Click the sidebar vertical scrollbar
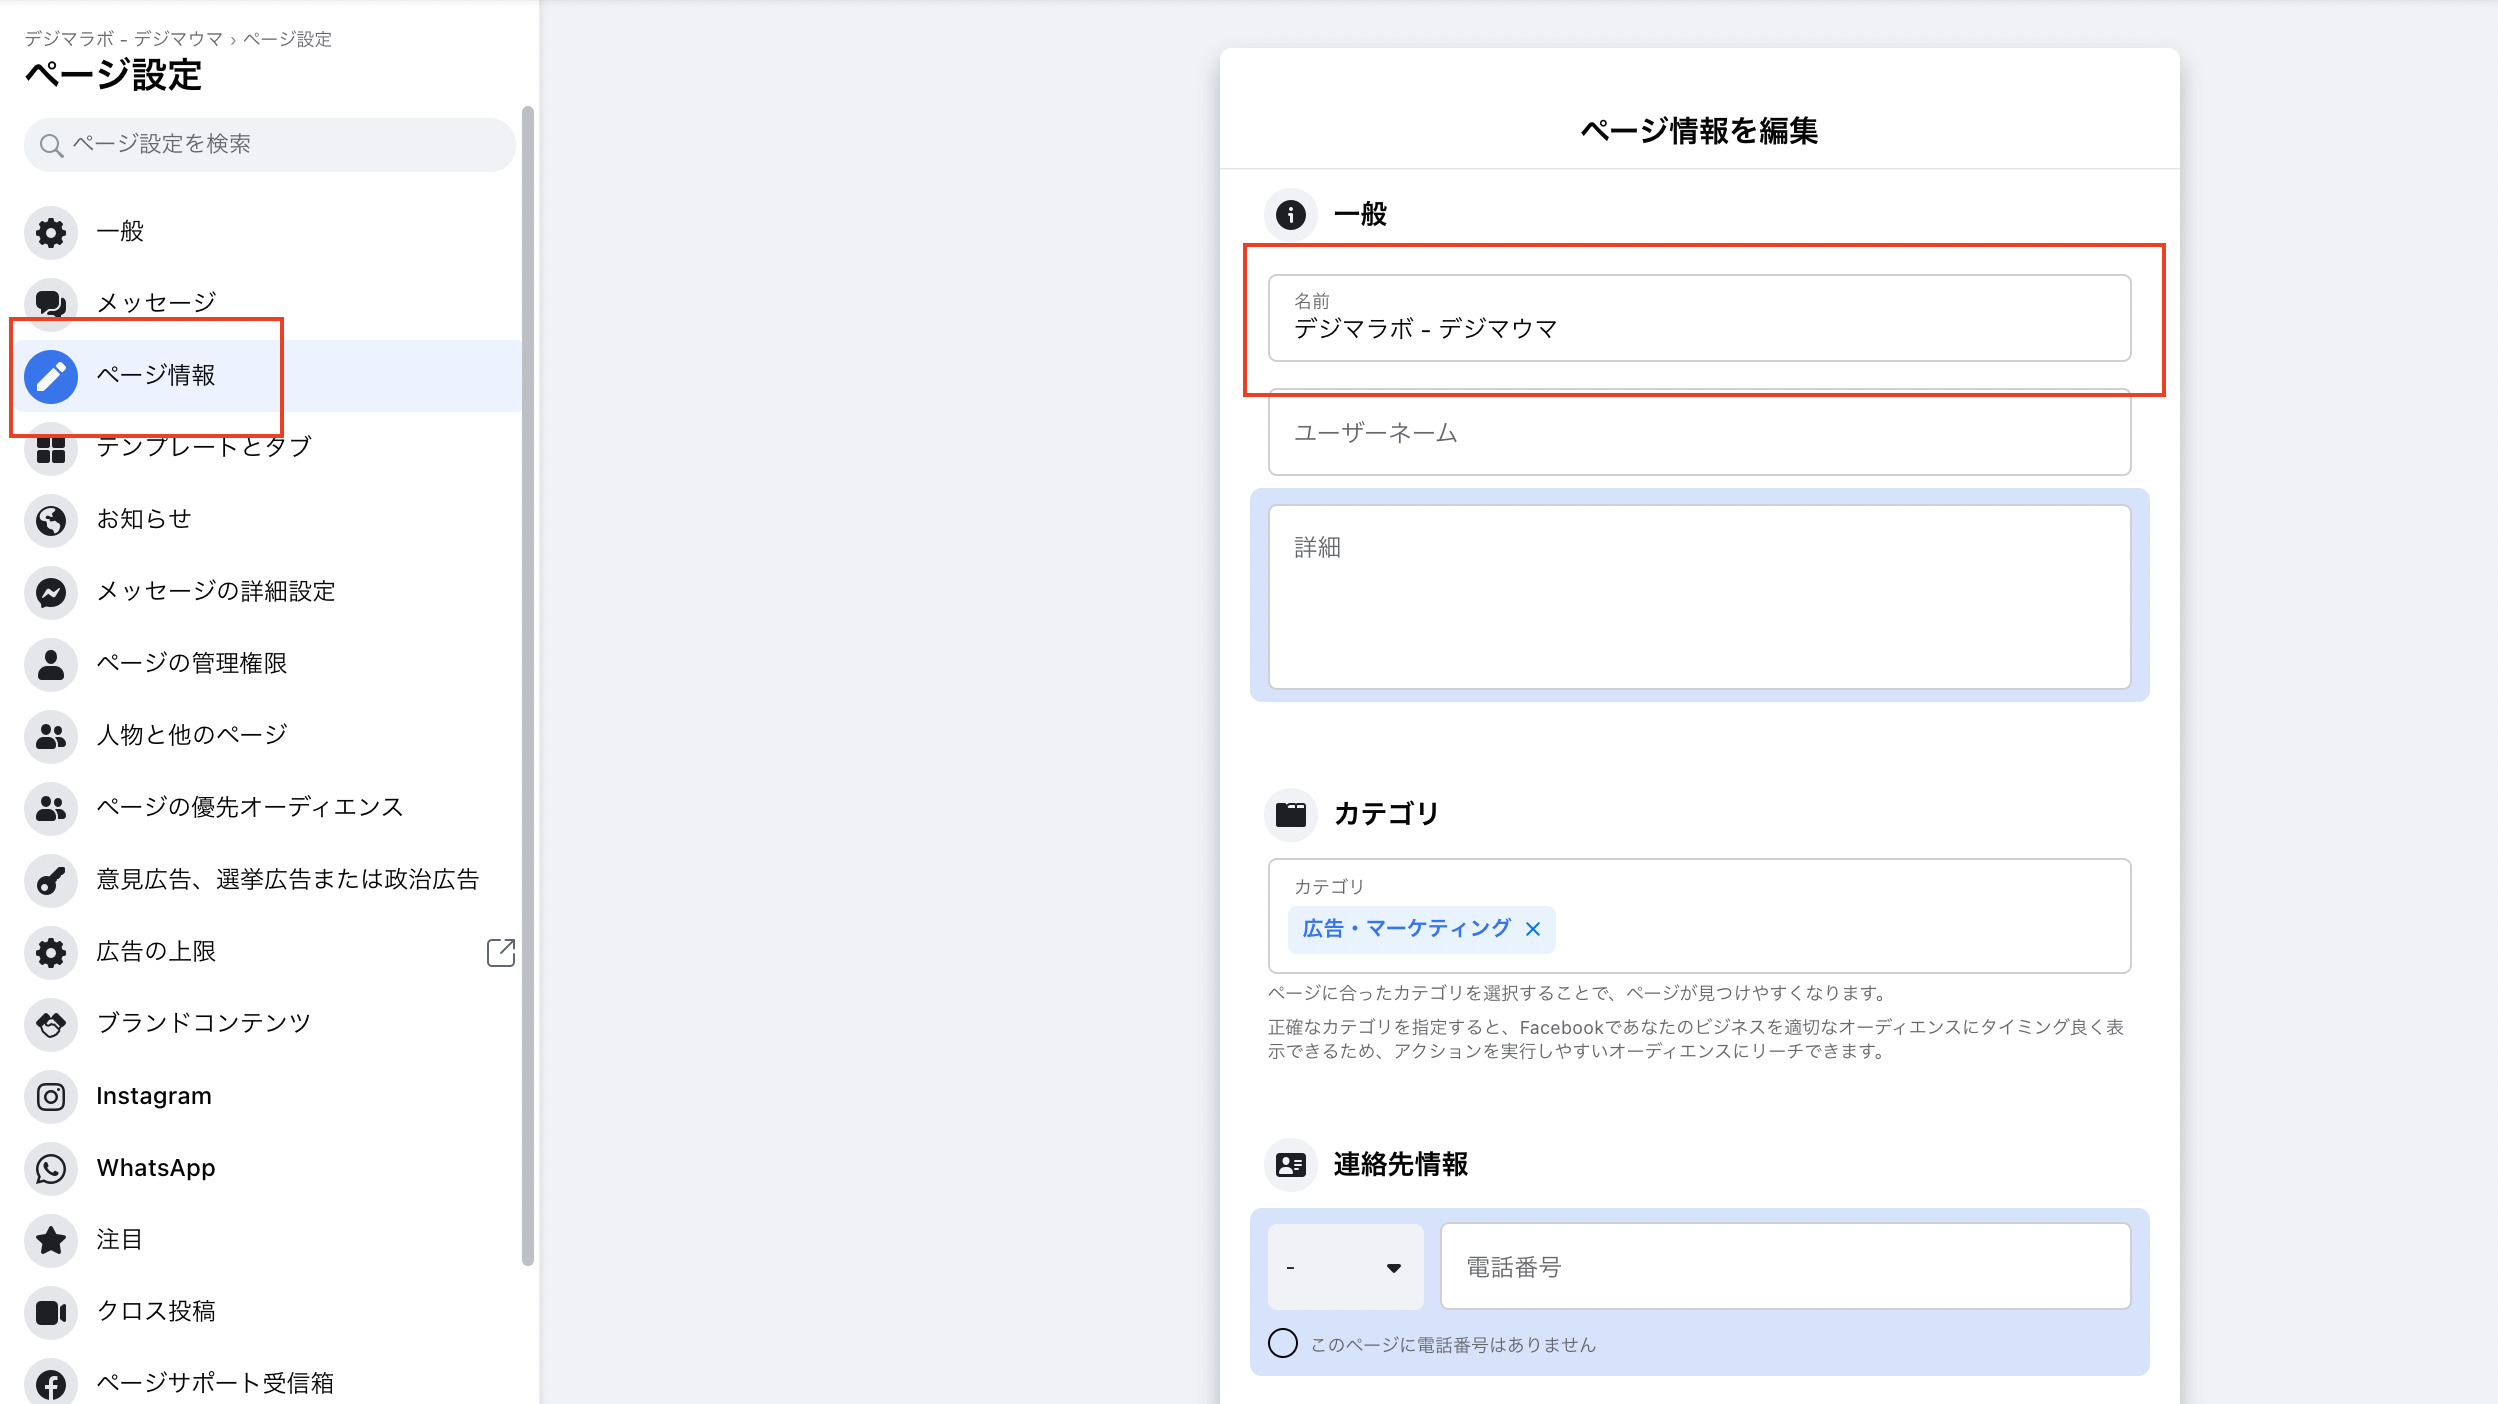This screenshot has width=2498, height=1404. (528, 685)
